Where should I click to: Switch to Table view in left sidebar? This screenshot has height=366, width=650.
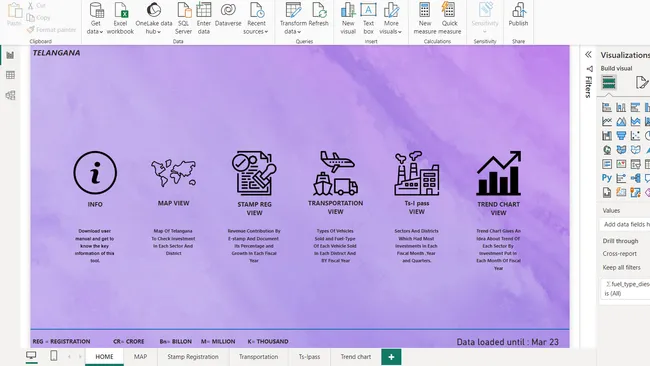[x=10, y=75]
